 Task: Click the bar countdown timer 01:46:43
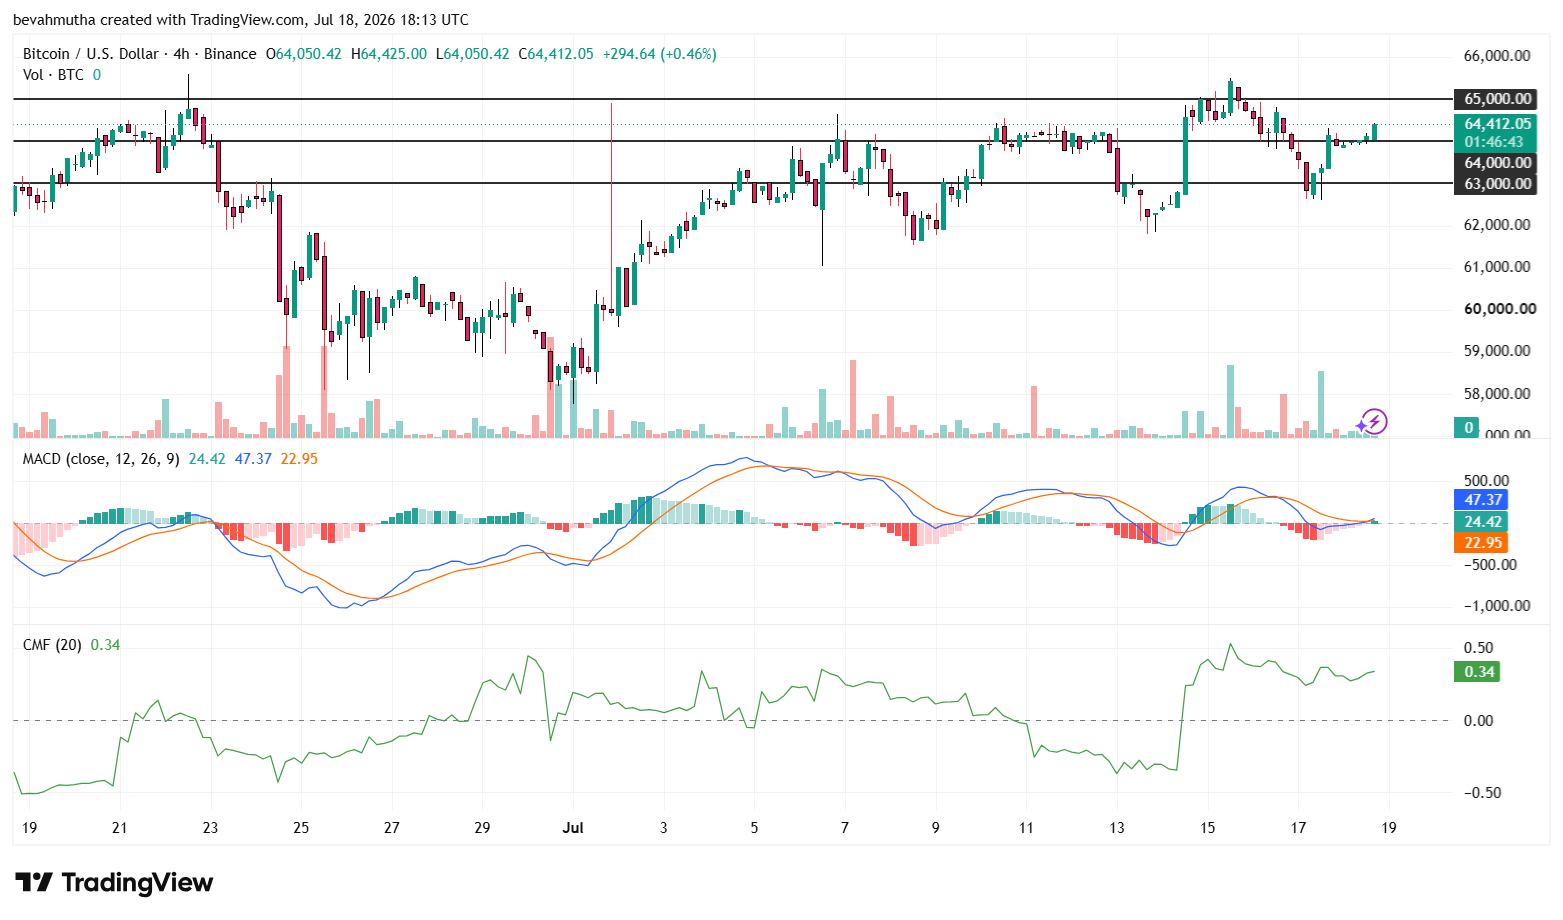(1495, 142)
